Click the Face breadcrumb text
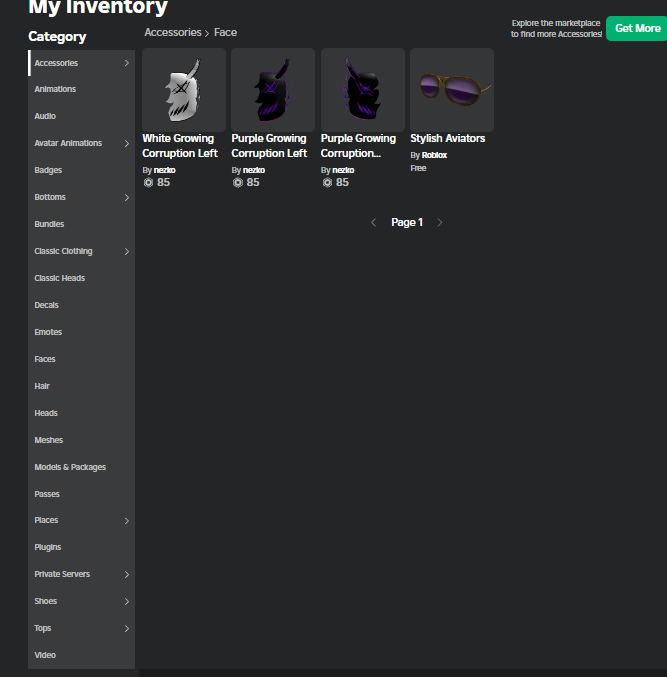This screenshot has height=677, width=667. click(x=225, y=32)
